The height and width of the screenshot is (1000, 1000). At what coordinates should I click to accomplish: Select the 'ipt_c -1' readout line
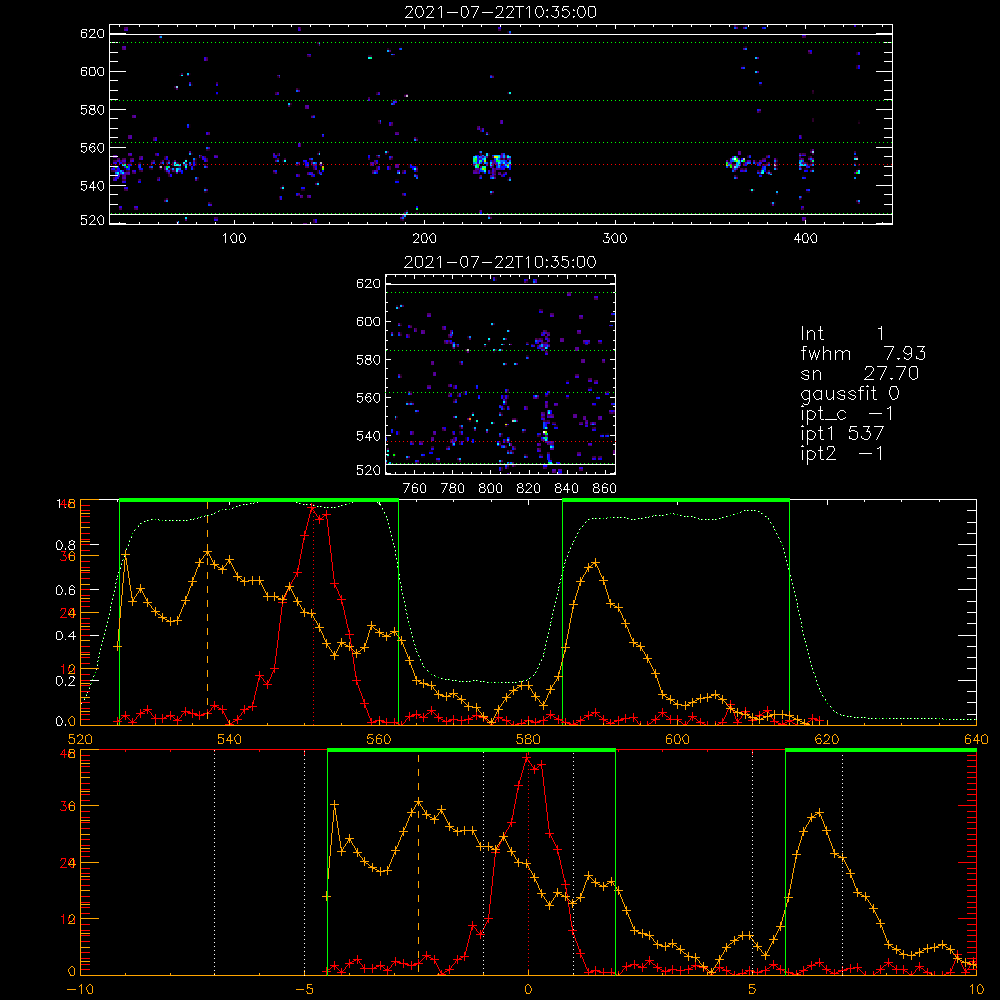click(x=847, y=414)
